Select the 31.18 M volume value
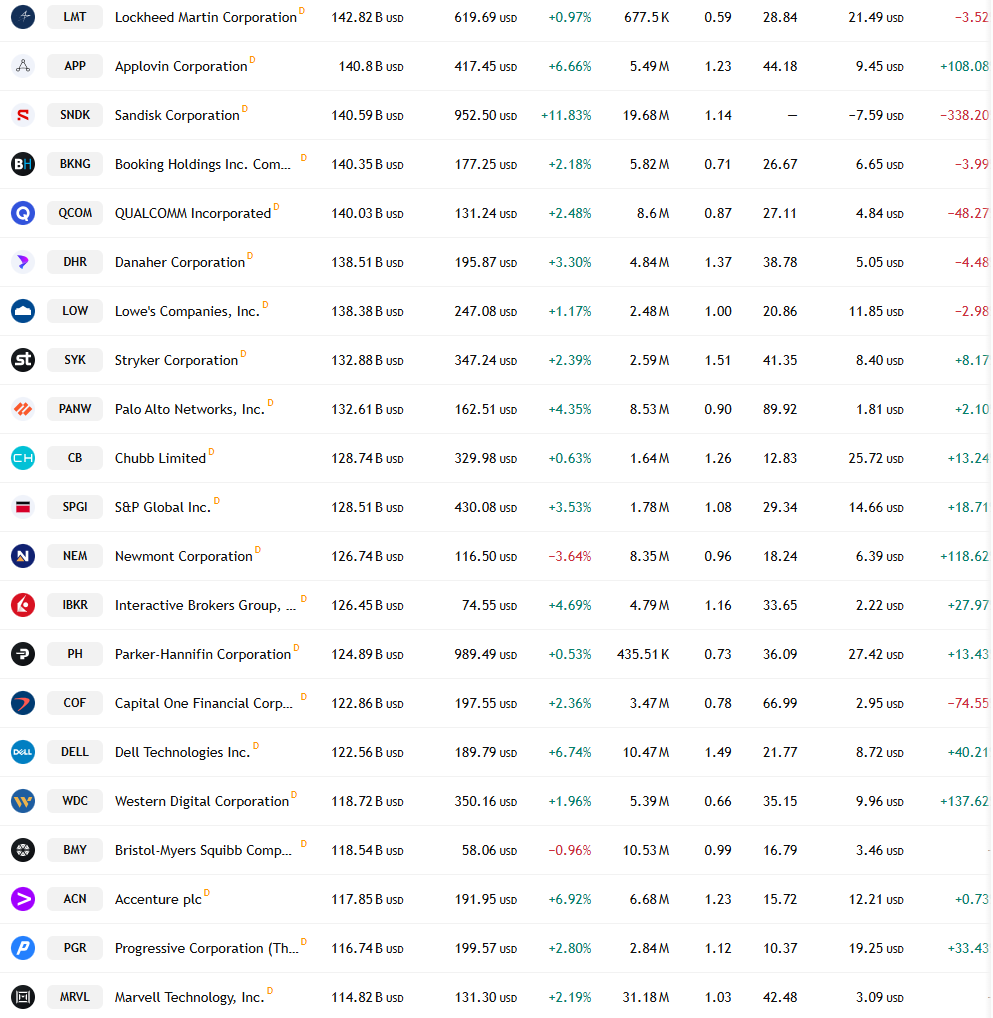 click(x=646, y=997)
